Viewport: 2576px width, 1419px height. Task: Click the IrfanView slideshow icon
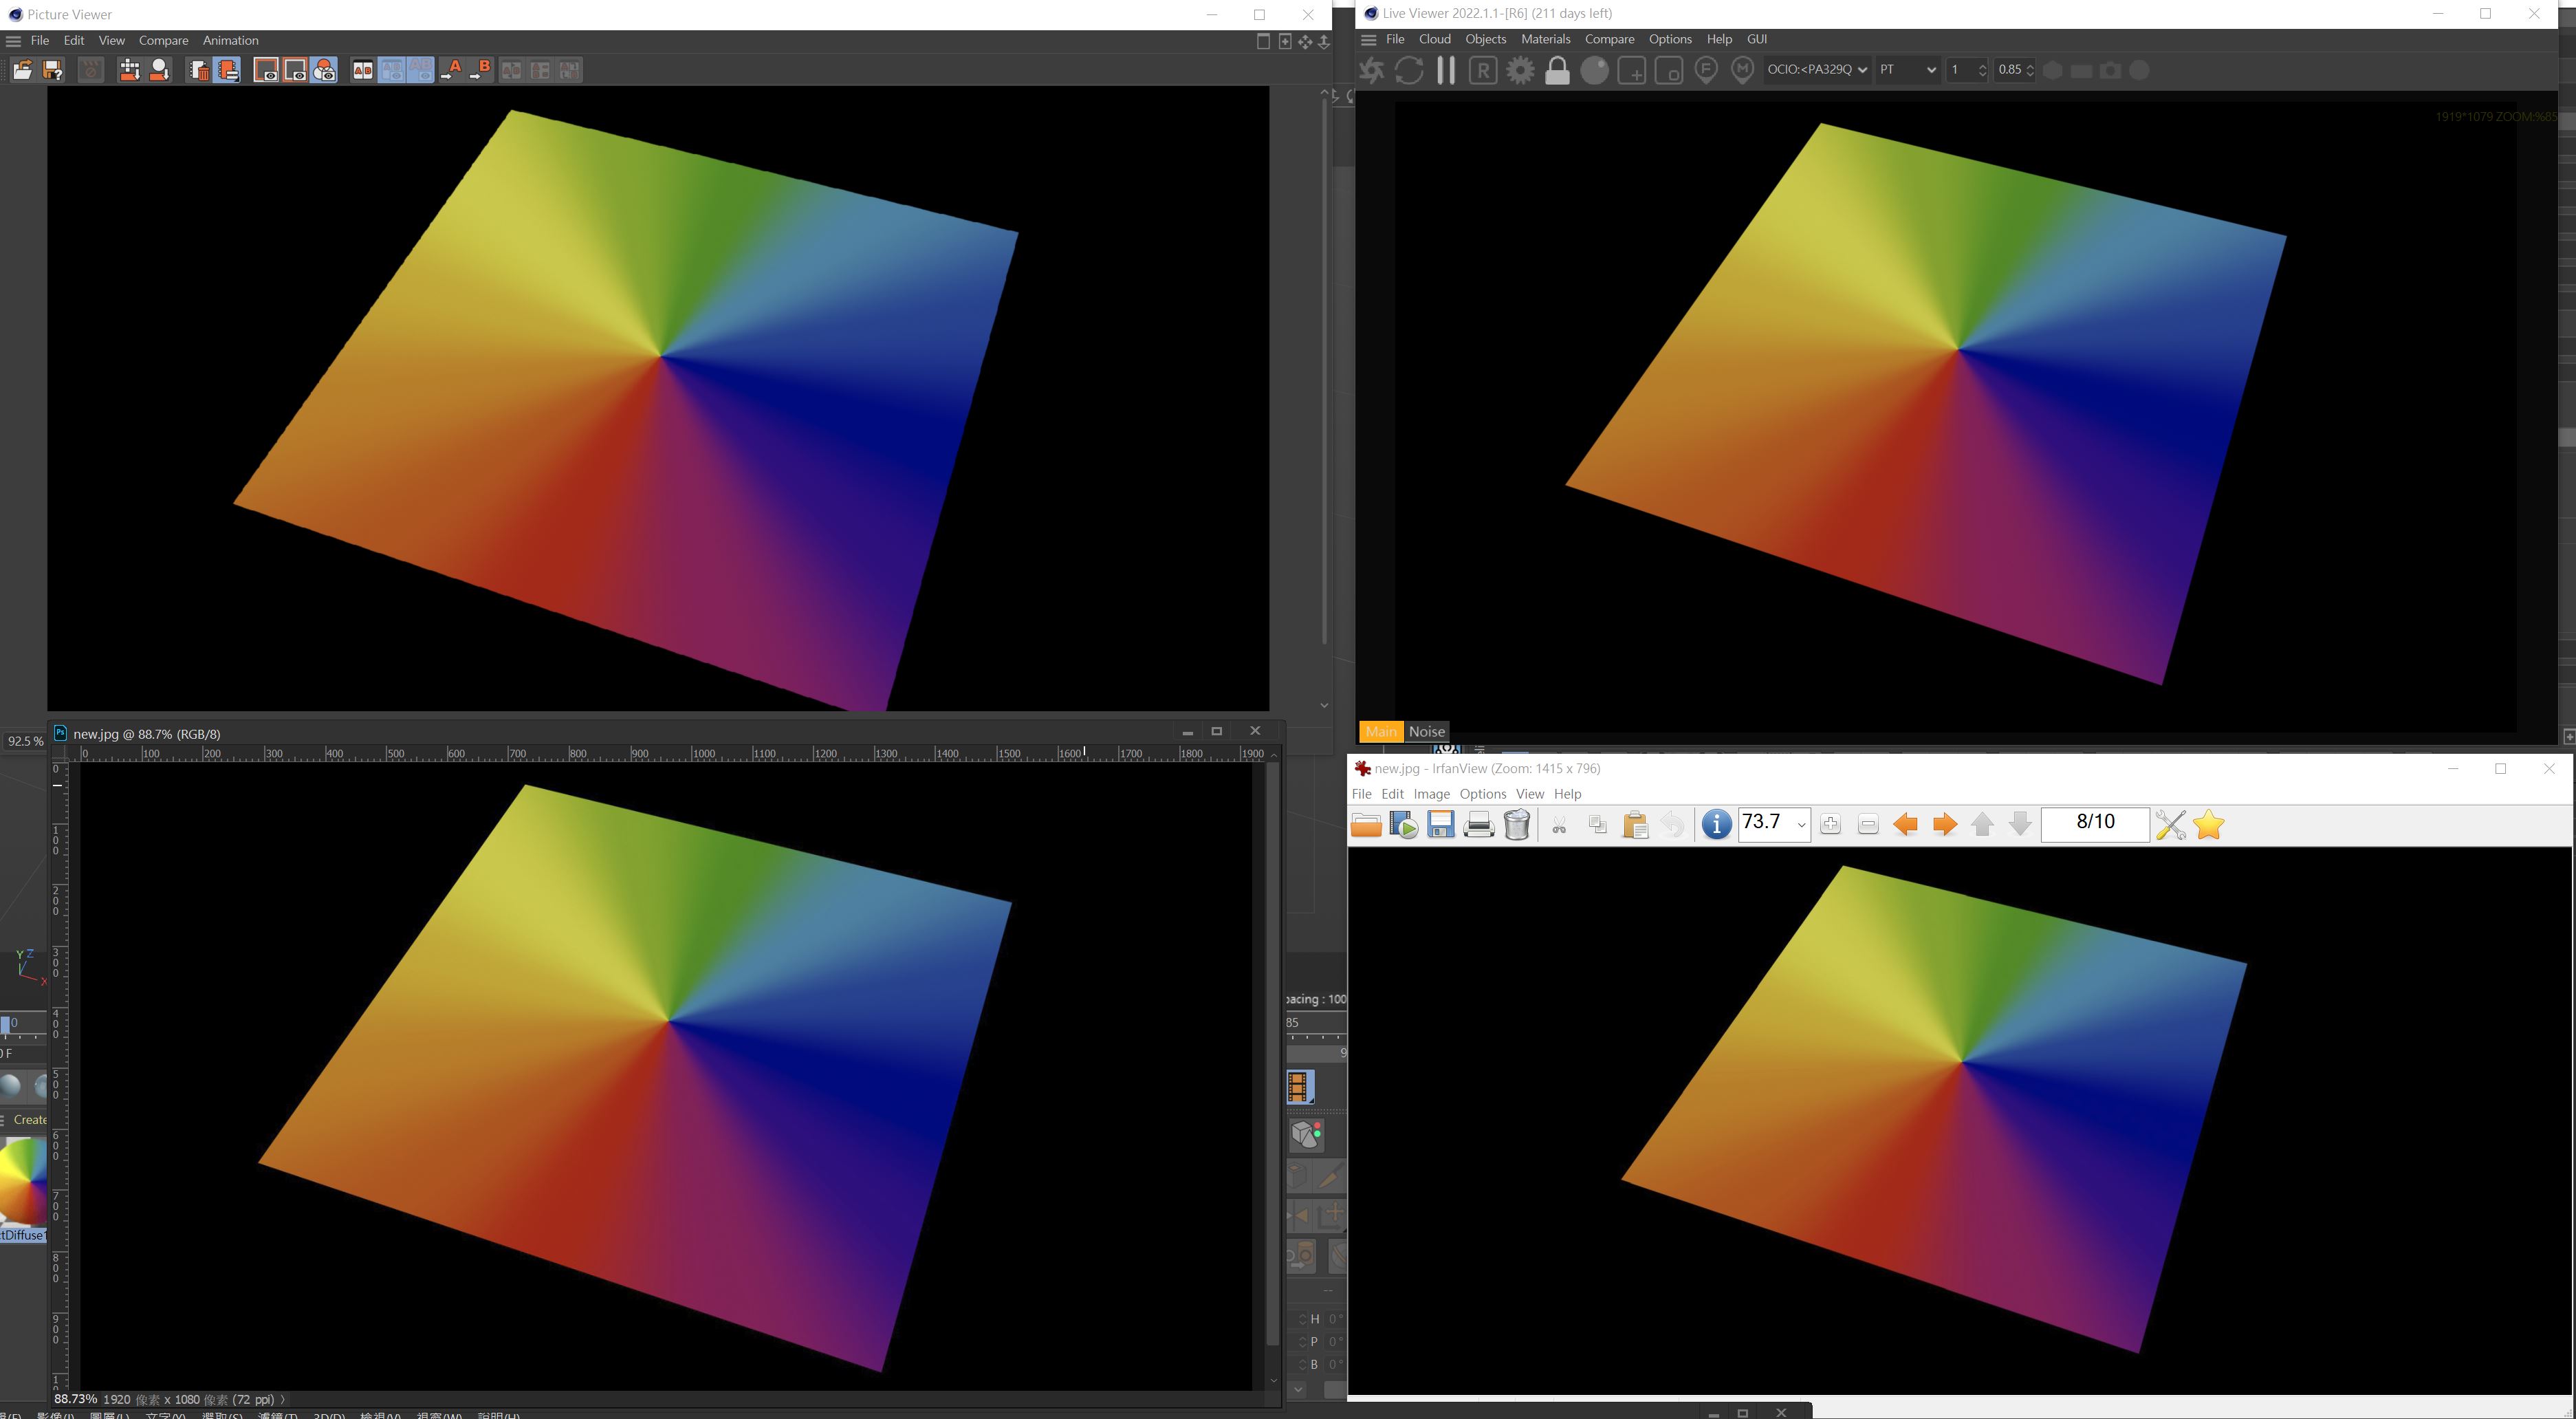(x=1403, y=825)
